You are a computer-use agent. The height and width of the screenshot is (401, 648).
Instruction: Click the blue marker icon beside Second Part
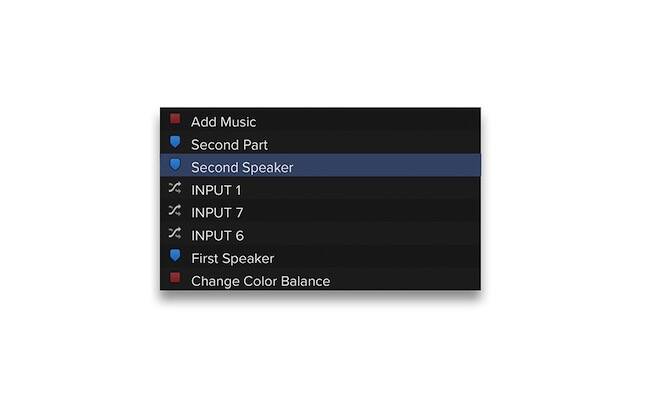pos(175,142)
